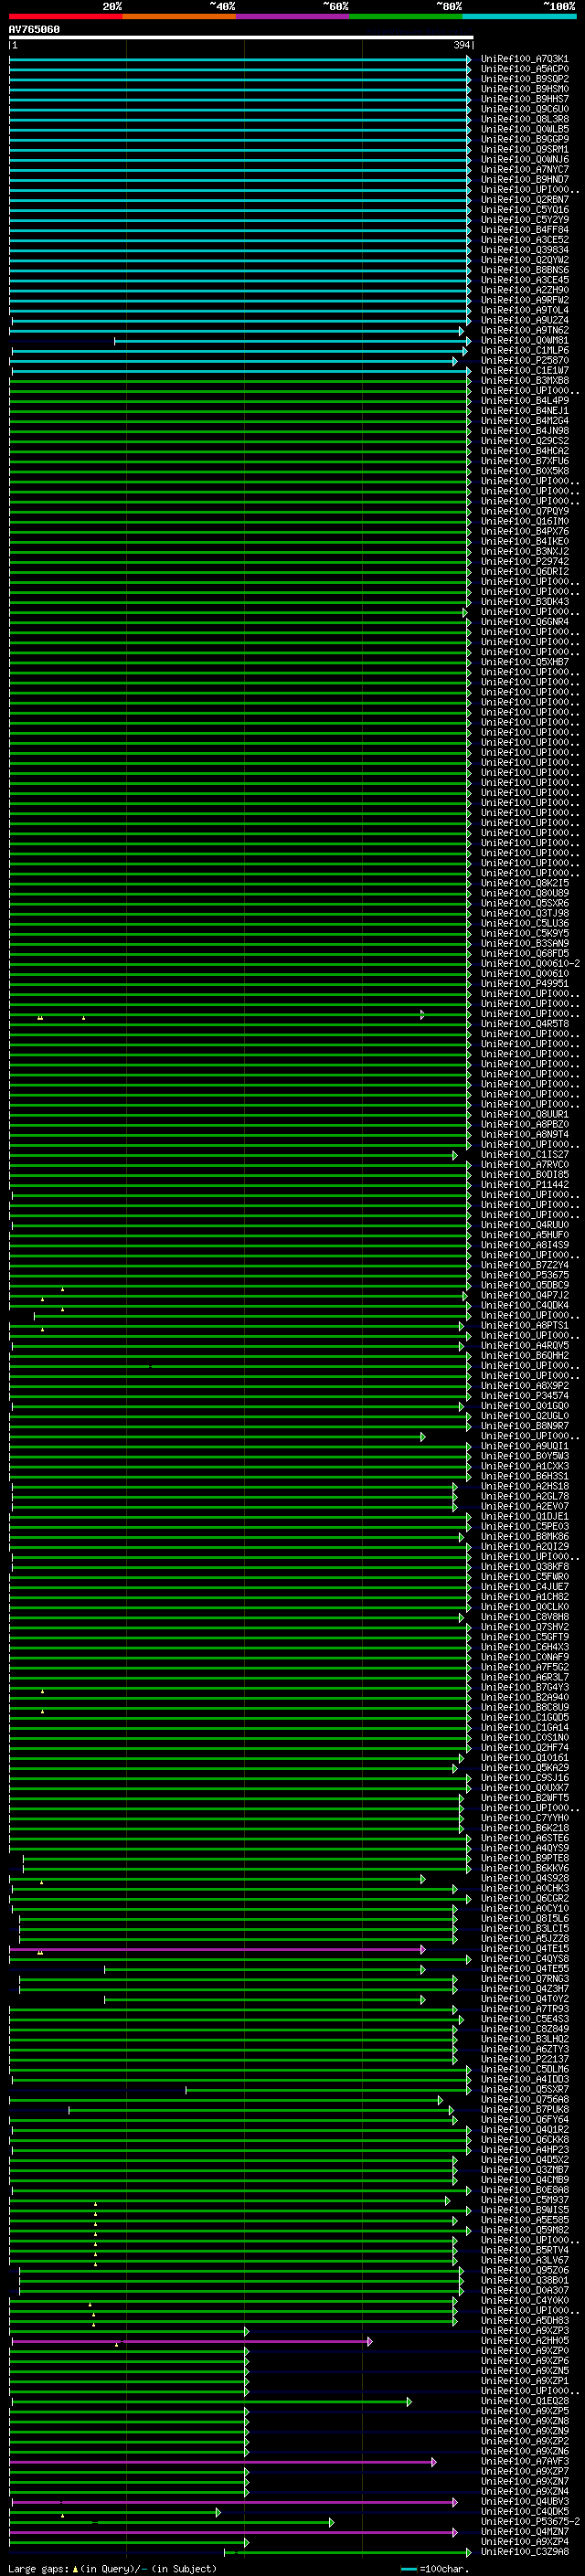Click the orange ~40% identity legend segment

coord(179,16)
